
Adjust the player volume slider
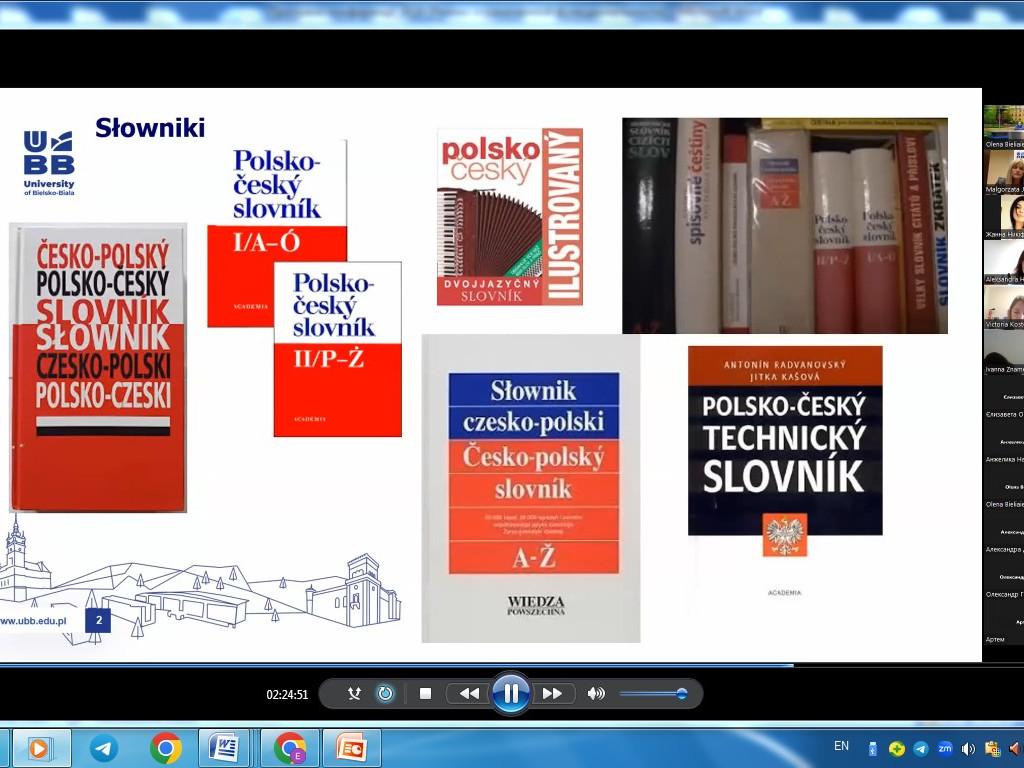[653, 694]
